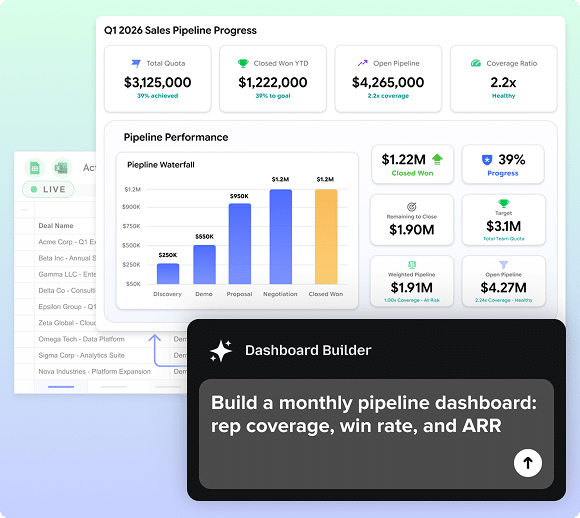The width and height of the screenshot is (580, 518).
Task: Select the 'Beta Inc - Annual' row
Action: (x=55, y=258)
